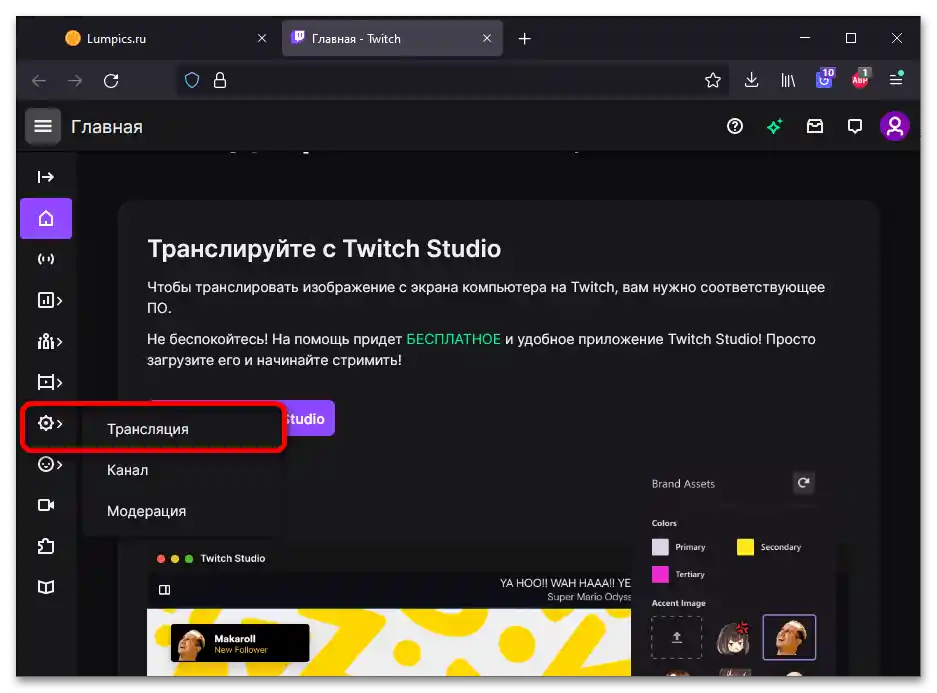Viewport: 937px width, 693px height.
Task: Click the green sparkle icon in header
Action: coord(774,126)
